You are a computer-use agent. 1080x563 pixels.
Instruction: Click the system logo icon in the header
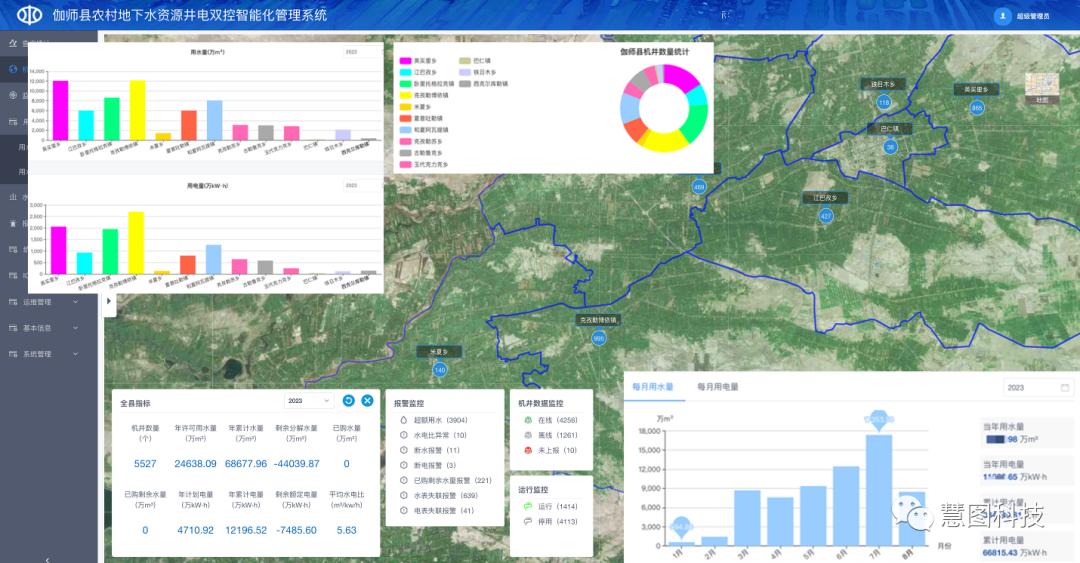(29, 14)
